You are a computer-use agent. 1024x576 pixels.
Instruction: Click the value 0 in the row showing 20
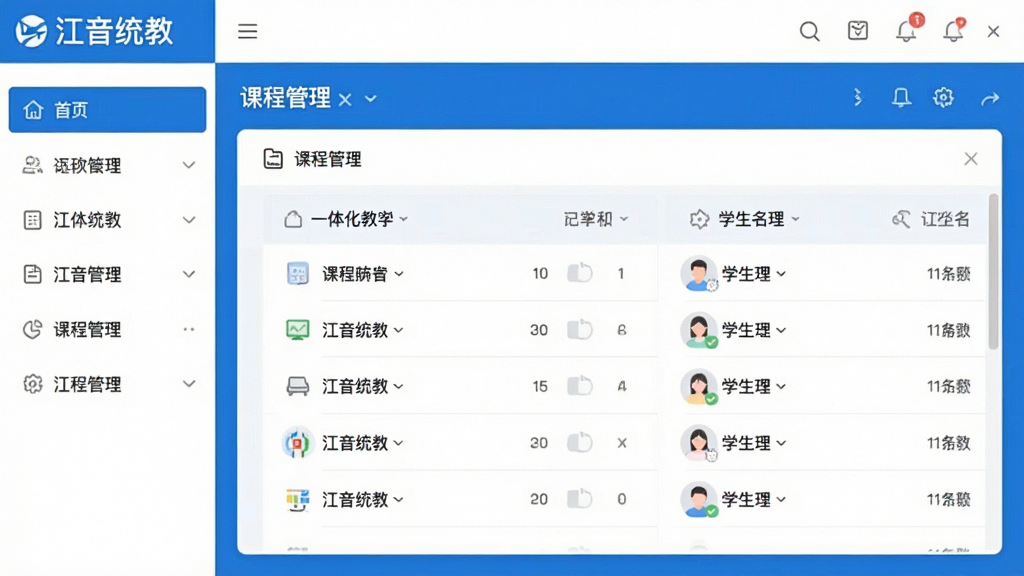[x=622, y=499]
